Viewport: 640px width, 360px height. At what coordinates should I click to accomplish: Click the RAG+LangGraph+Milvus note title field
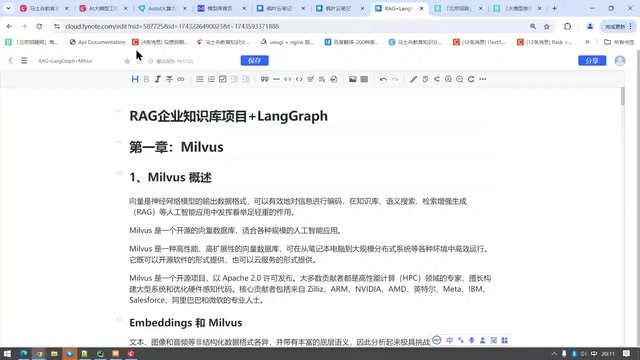tap(65, 61)
